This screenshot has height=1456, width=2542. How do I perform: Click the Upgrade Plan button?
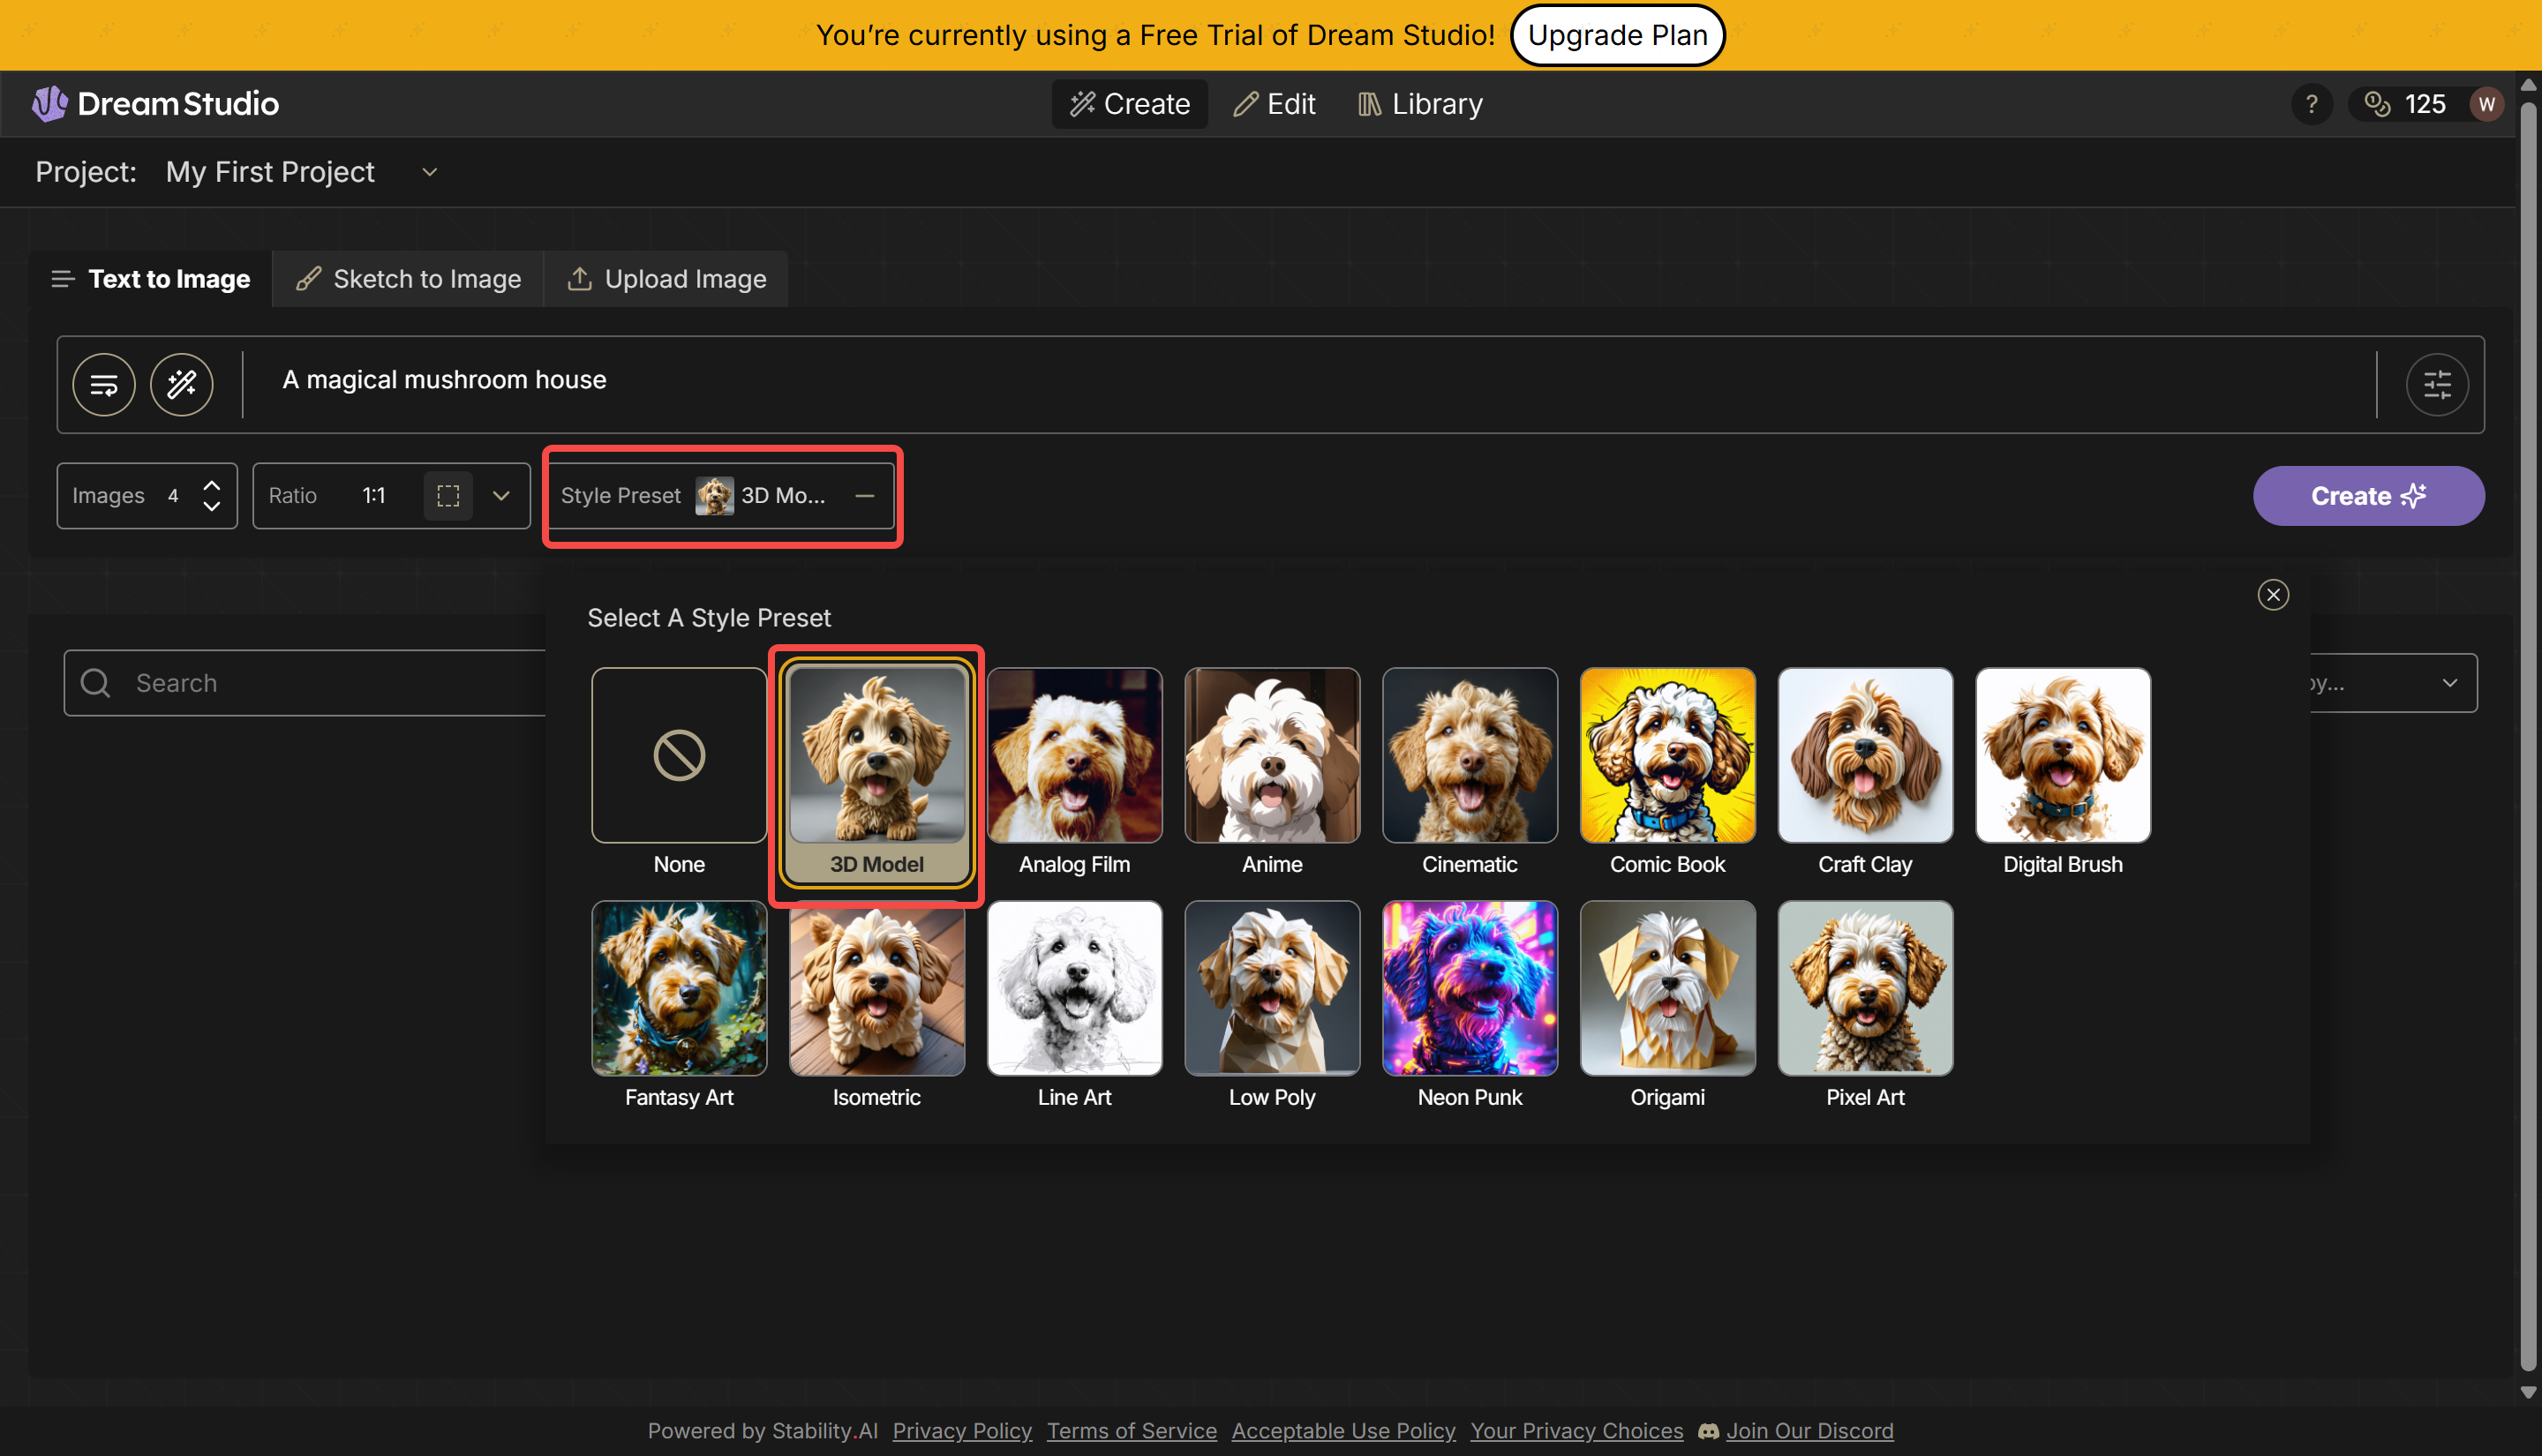(x=1617, y=35)
